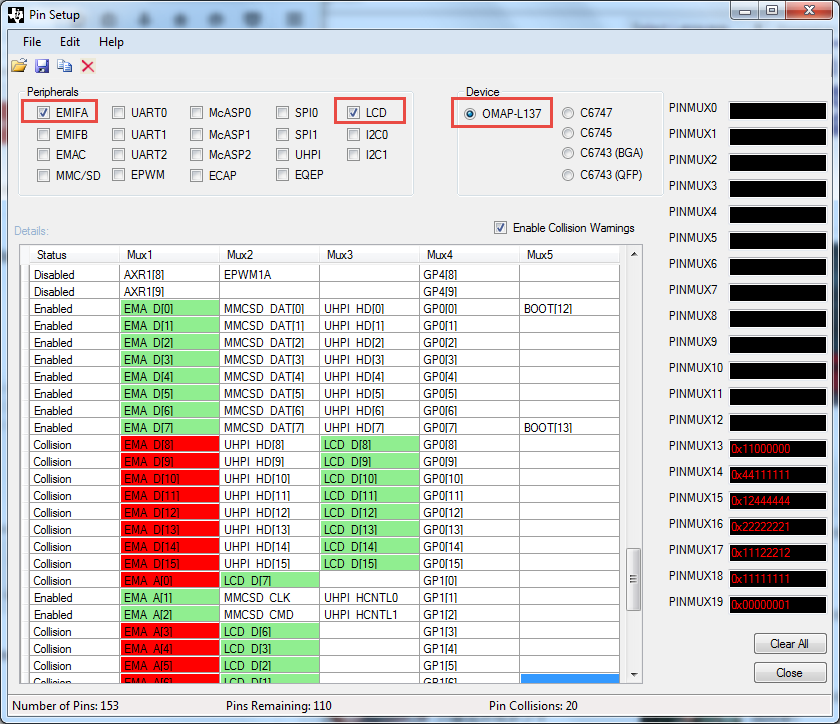Image resolution: width=840 pixels, height=724 pixels.
Task: Click the UHPI_HCNTL1 cell
Action: click(370, 615)
